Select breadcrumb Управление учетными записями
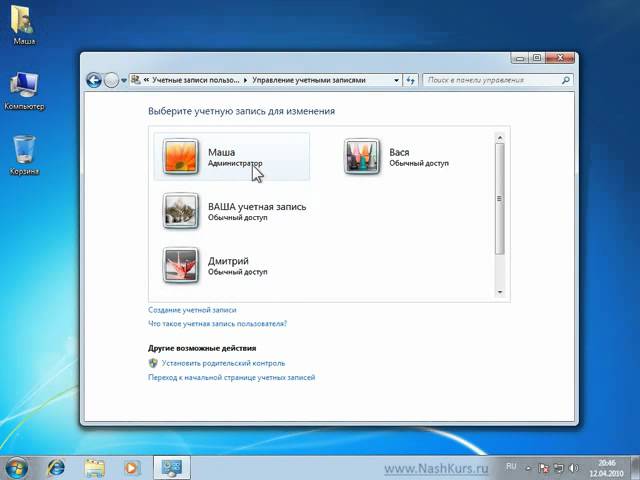Screen dimensions: 640x480 tap(309, 80)
